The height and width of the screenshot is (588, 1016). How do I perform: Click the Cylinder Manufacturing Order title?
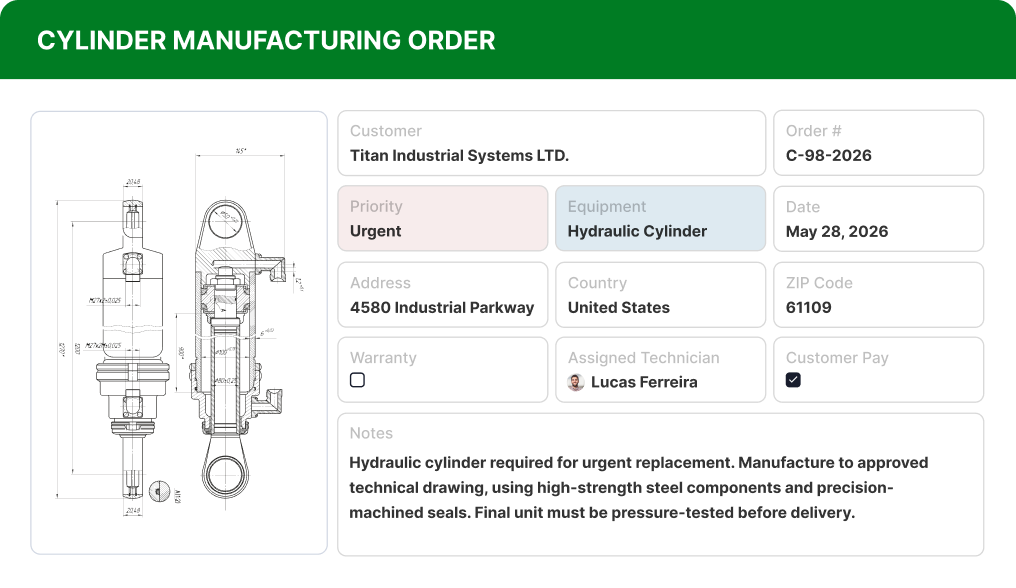(266, 40)
